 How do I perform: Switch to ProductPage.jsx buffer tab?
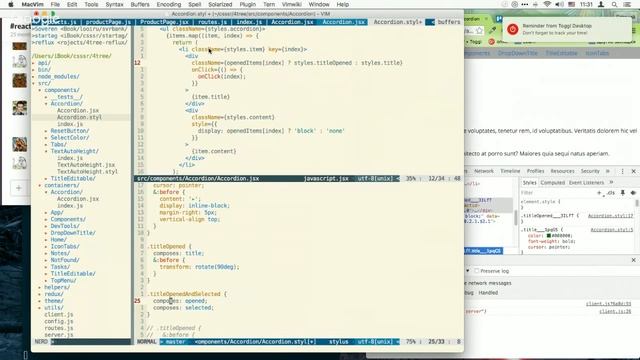pos(164,22)
